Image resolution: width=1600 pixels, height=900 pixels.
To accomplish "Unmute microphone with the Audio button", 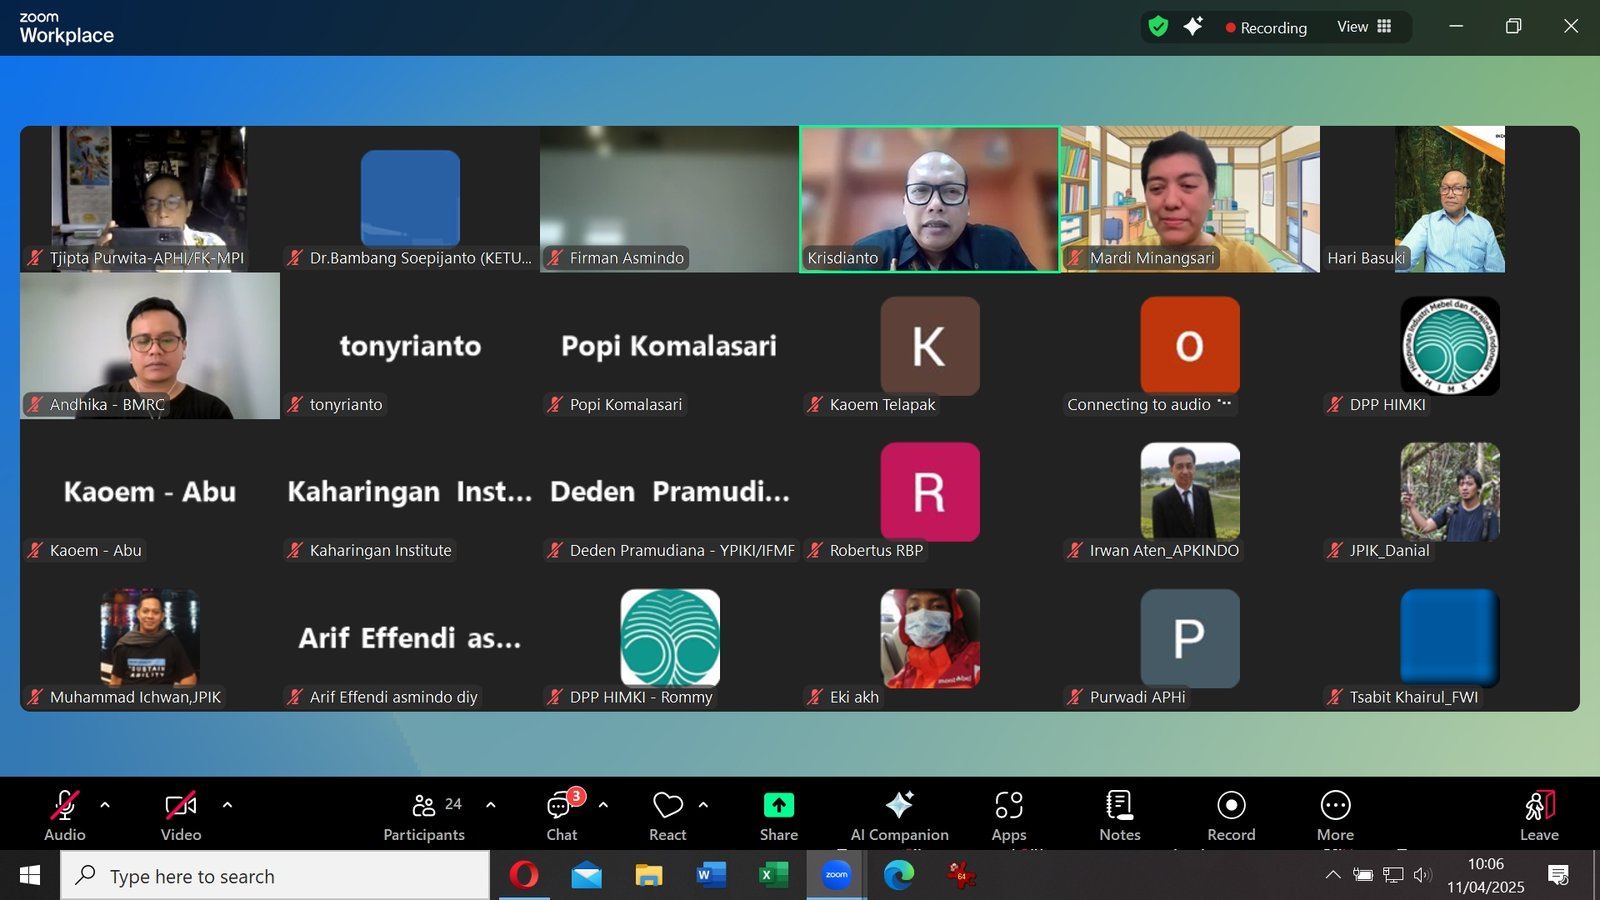I will pyautogui.click(x=65, y=815).
